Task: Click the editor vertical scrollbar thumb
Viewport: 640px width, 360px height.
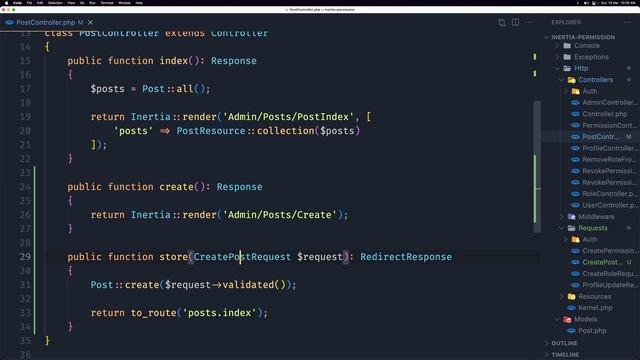Action: (537, 167)
